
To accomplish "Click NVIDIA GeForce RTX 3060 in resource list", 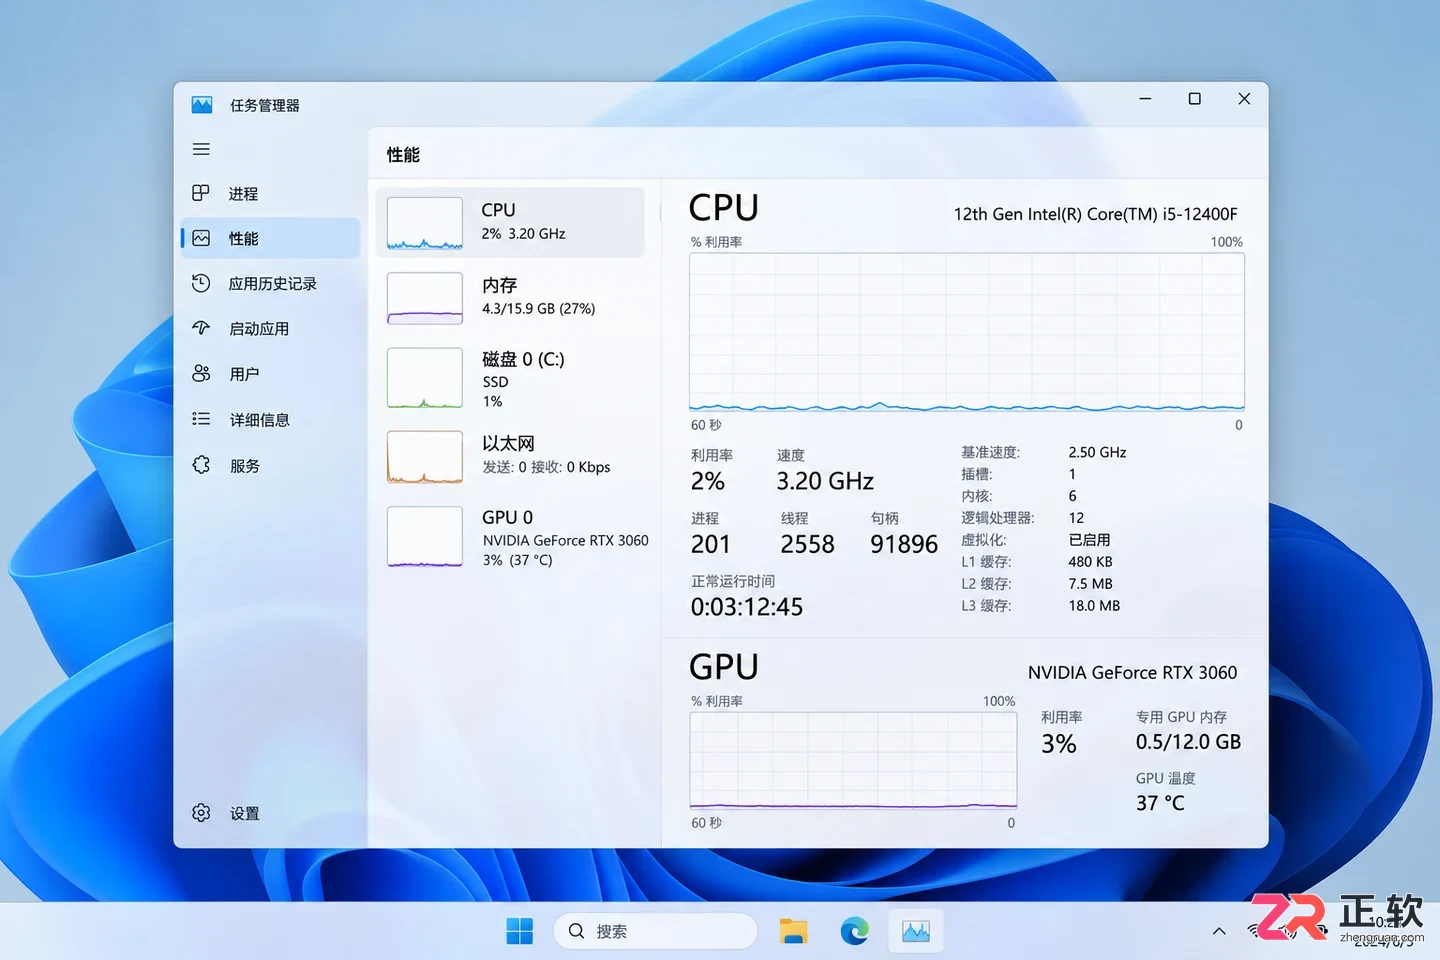I will [x=565, y=540].
